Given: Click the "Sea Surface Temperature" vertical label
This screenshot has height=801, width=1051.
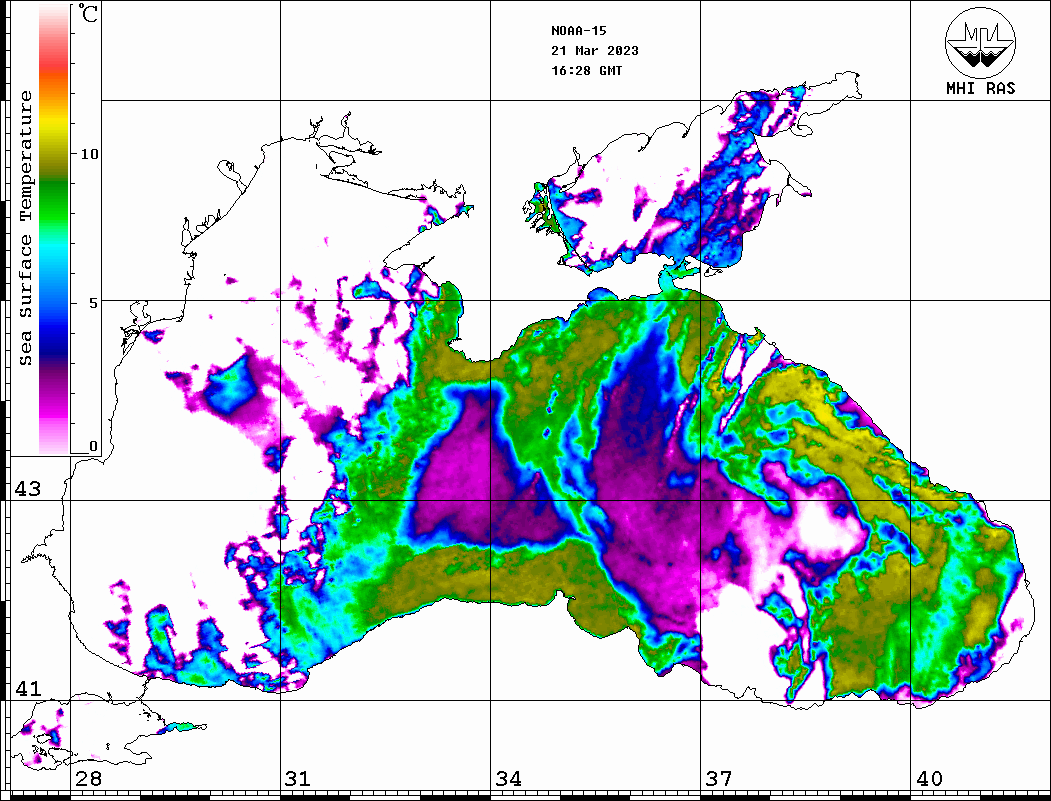Looking at the screenshot, I should click(25, 228).
